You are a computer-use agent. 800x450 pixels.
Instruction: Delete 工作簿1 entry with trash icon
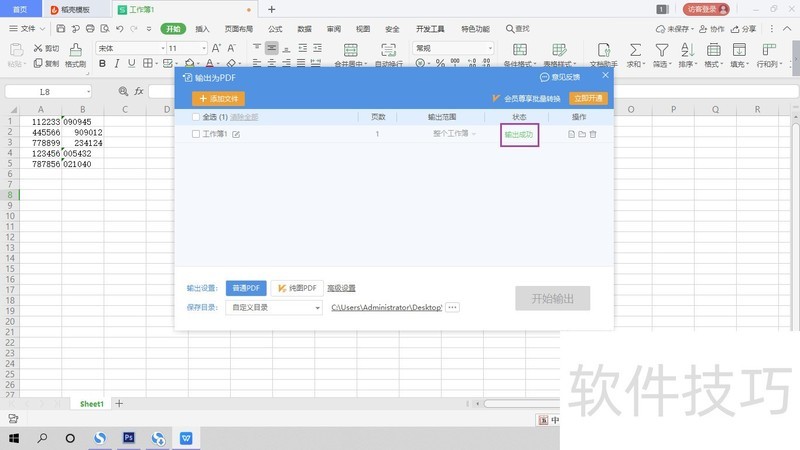(593, 134)
